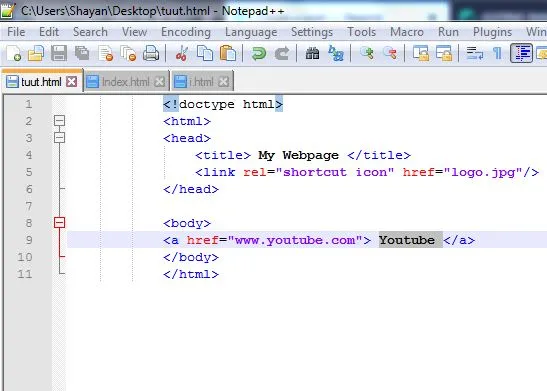Close current document via Close icon
Viewport: 547px width, 391px height.
coord(106,53)
